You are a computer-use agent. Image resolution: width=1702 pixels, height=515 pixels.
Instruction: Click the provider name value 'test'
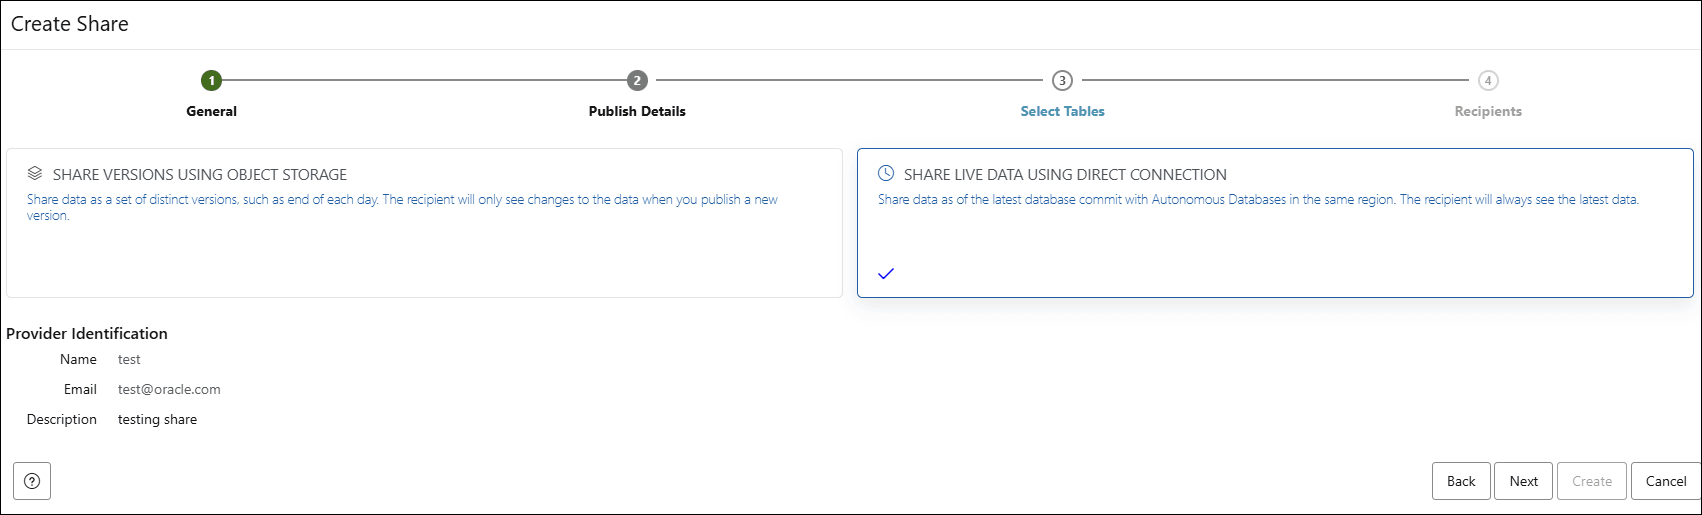click(x=129, y=359)
